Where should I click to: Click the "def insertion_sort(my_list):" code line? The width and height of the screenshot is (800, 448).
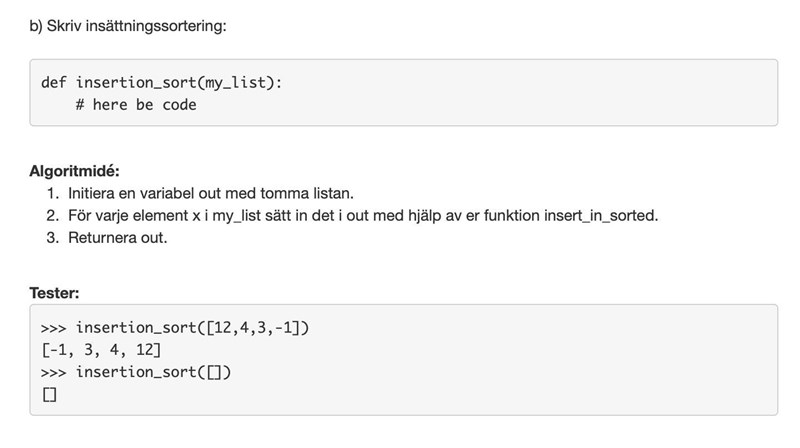click(162, 82)
